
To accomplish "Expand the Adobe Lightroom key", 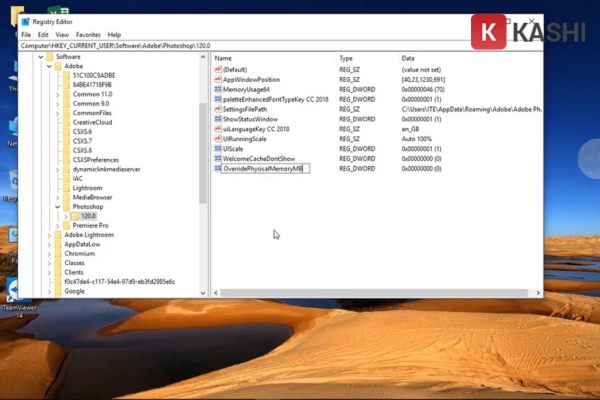I will pos(48,234).
